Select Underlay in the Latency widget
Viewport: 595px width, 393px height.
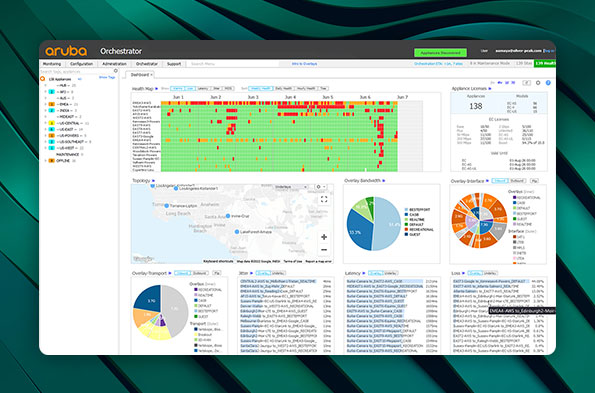point(390,273)
